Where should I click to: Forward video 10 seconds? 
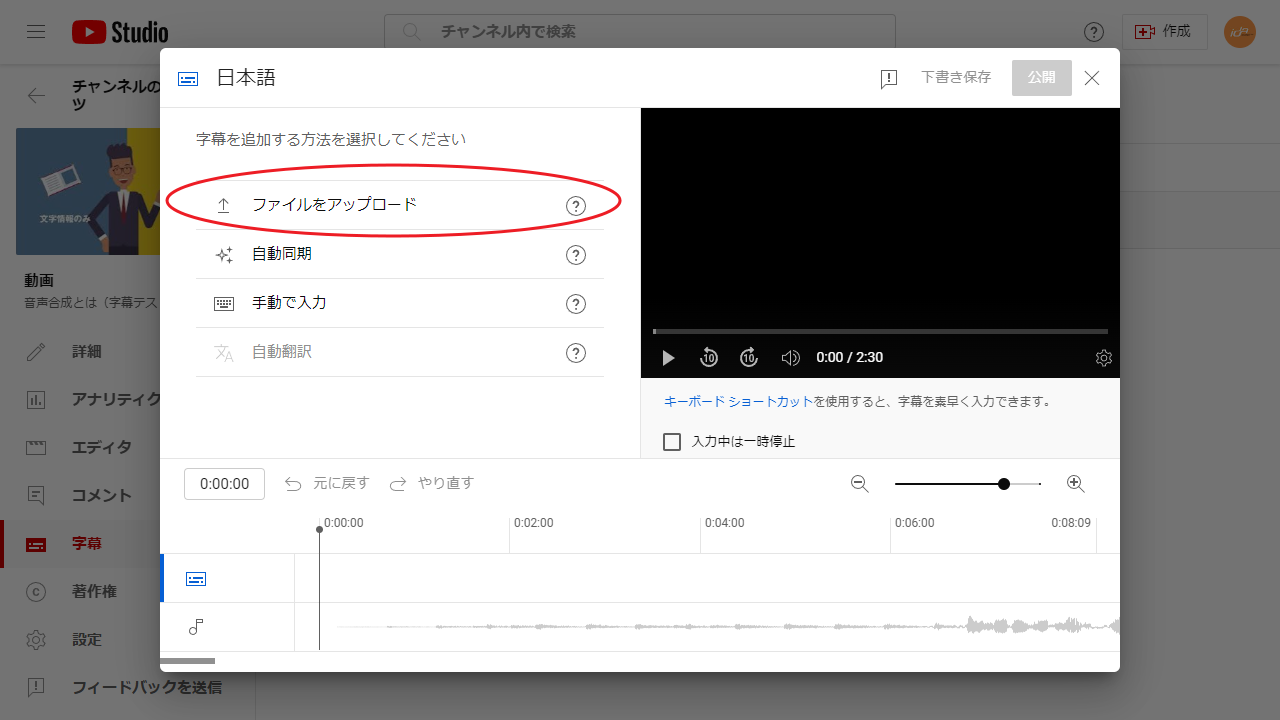tap(749, 357)
